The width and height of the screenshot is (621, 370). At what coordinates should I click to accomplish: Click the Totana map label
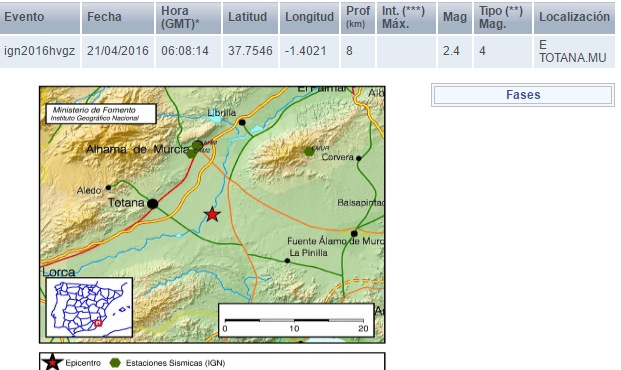pyautogui.click(x=126, y=203)
